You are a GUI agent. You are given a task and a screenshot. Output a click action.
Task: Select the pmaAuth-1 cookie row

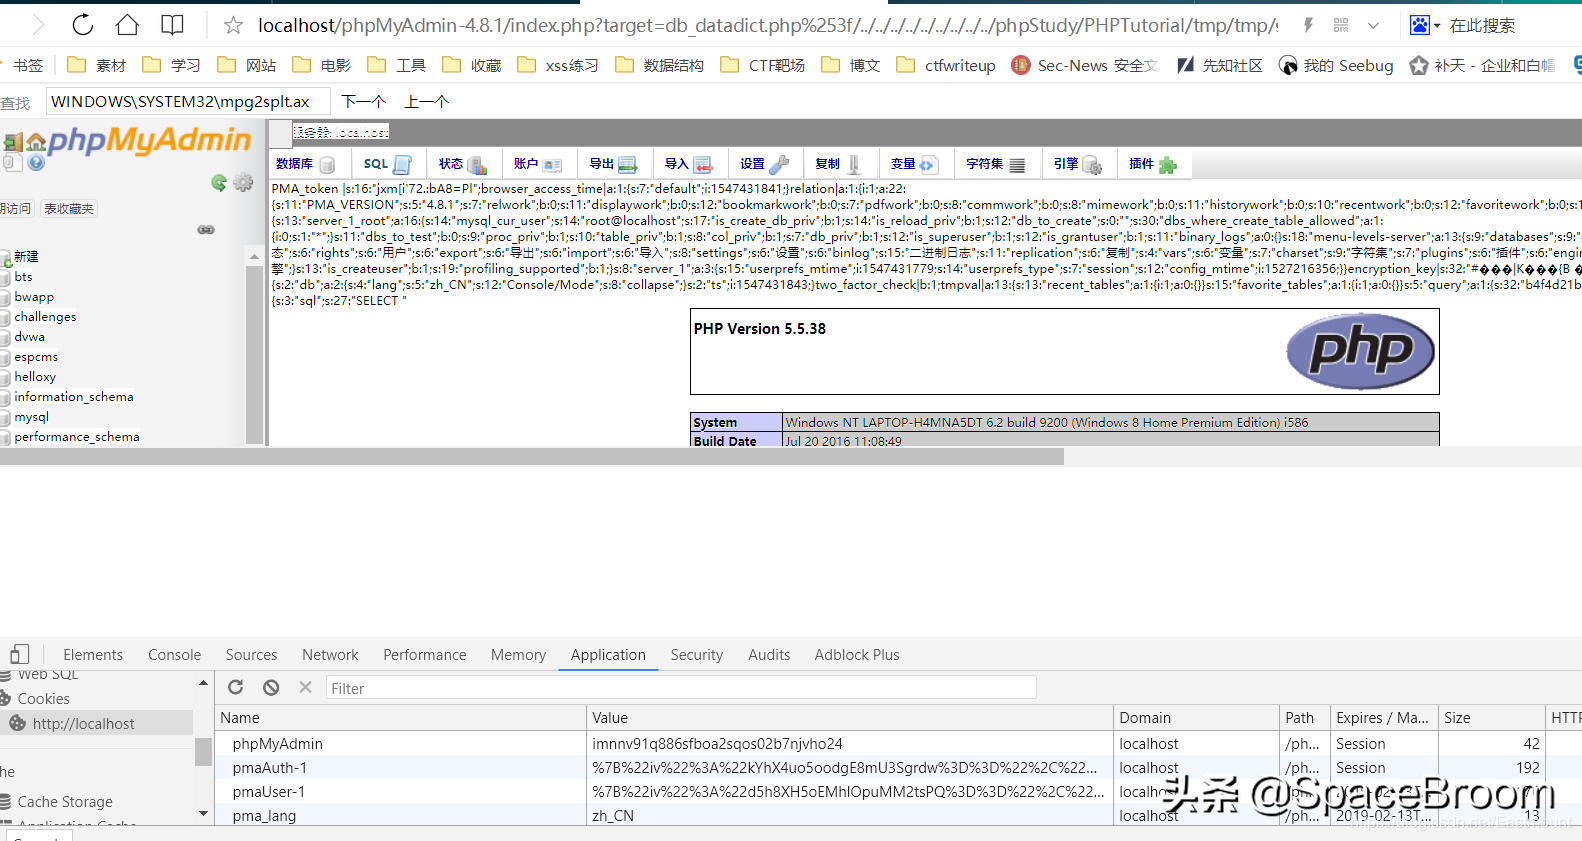(899, 767)
